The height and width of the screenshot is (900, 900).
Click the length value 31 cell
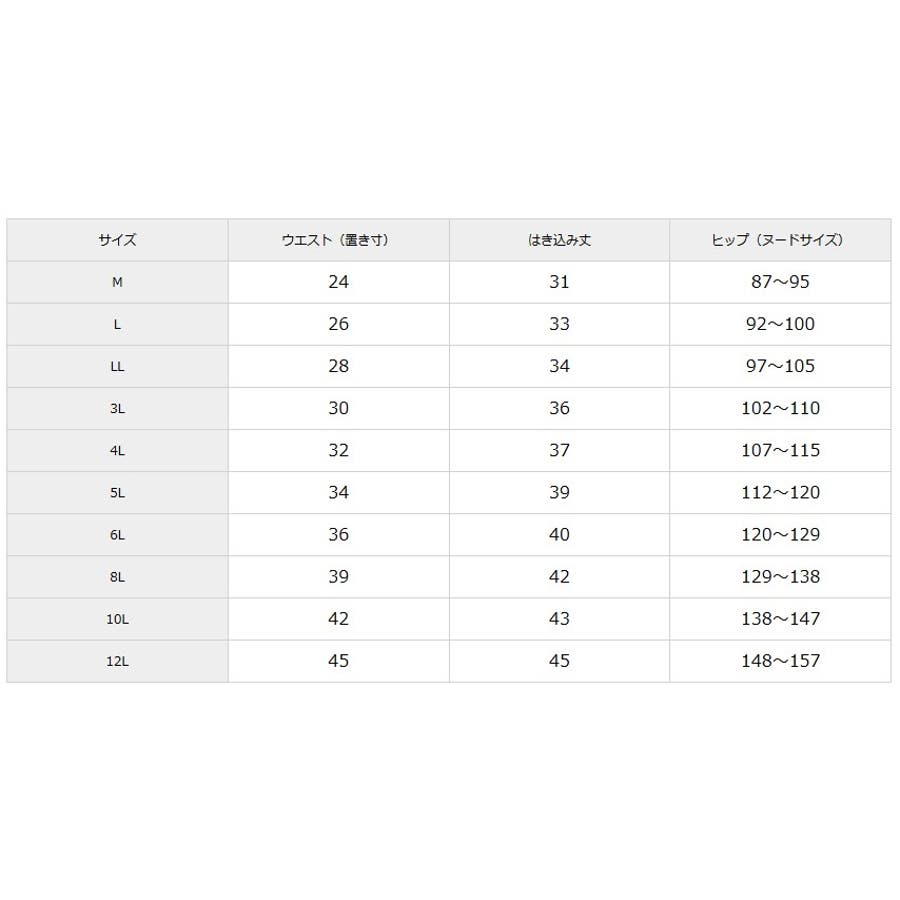[x=559, y=282]
